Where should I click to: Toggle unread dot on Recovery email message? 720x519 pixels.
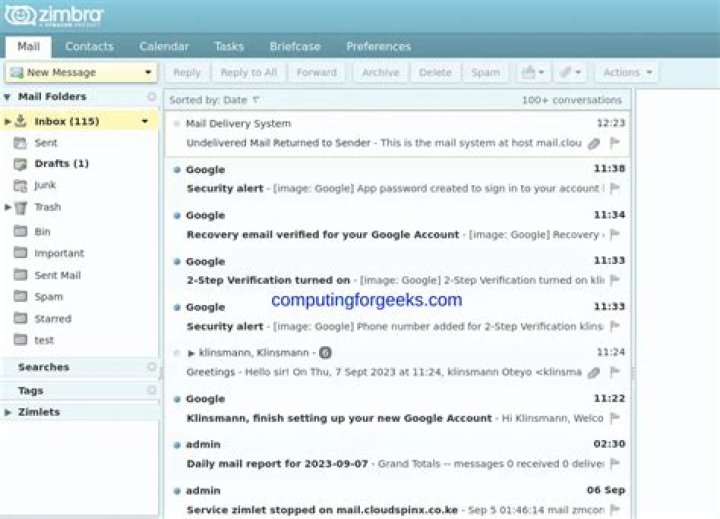click(177, 215)
